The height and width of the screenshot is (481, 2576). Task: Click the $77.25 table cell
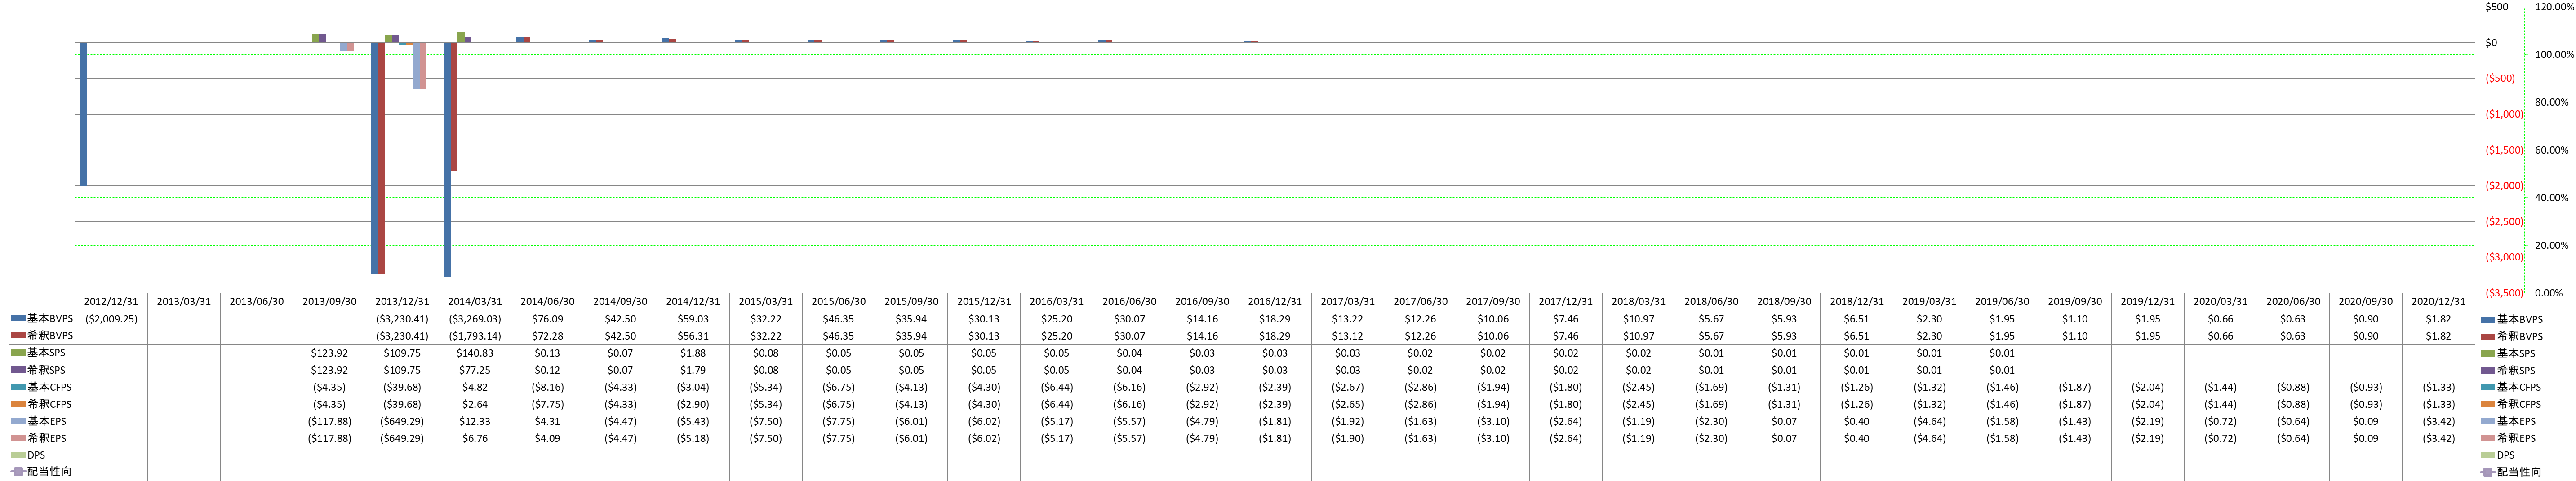(475, 370)
